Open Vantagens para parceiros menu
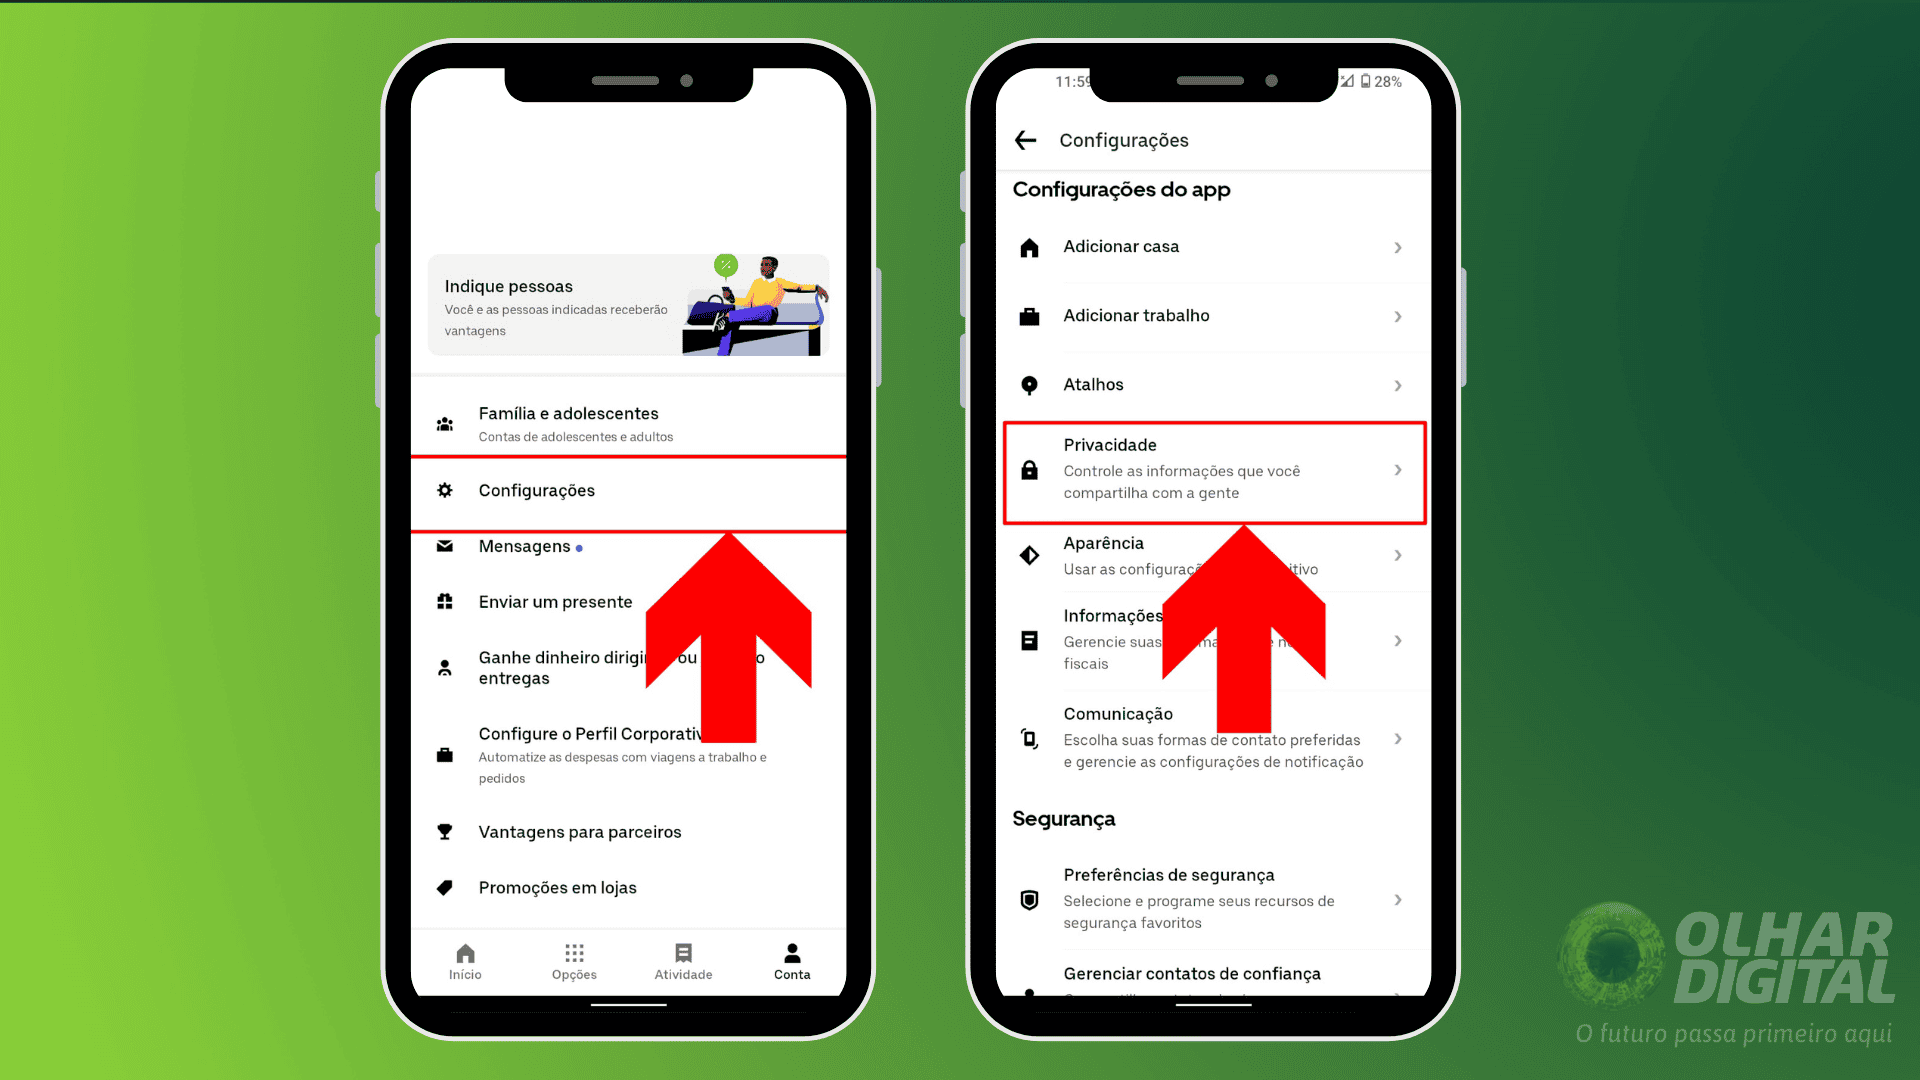Viewport: 1920px width, 1080px height. 580,831
